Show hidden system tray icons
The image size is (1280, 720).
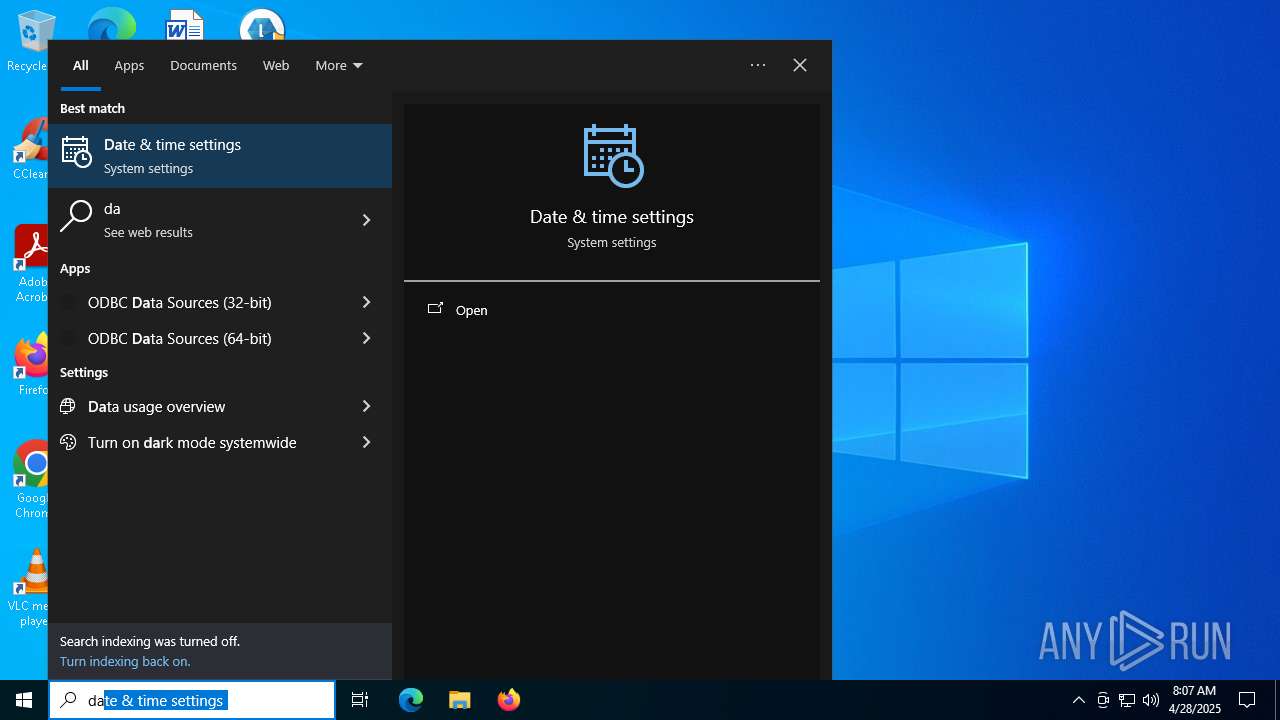1079,700
